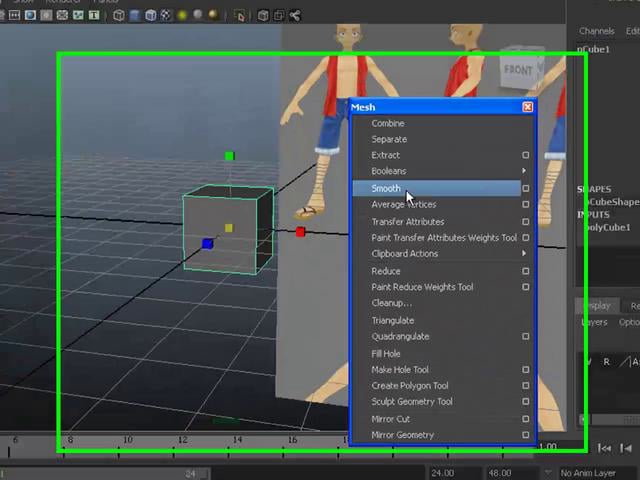Expand the Clipboard Actions submenu
Image resolution: width=640 pixels, height=480 pixels.
coord(524,253)
